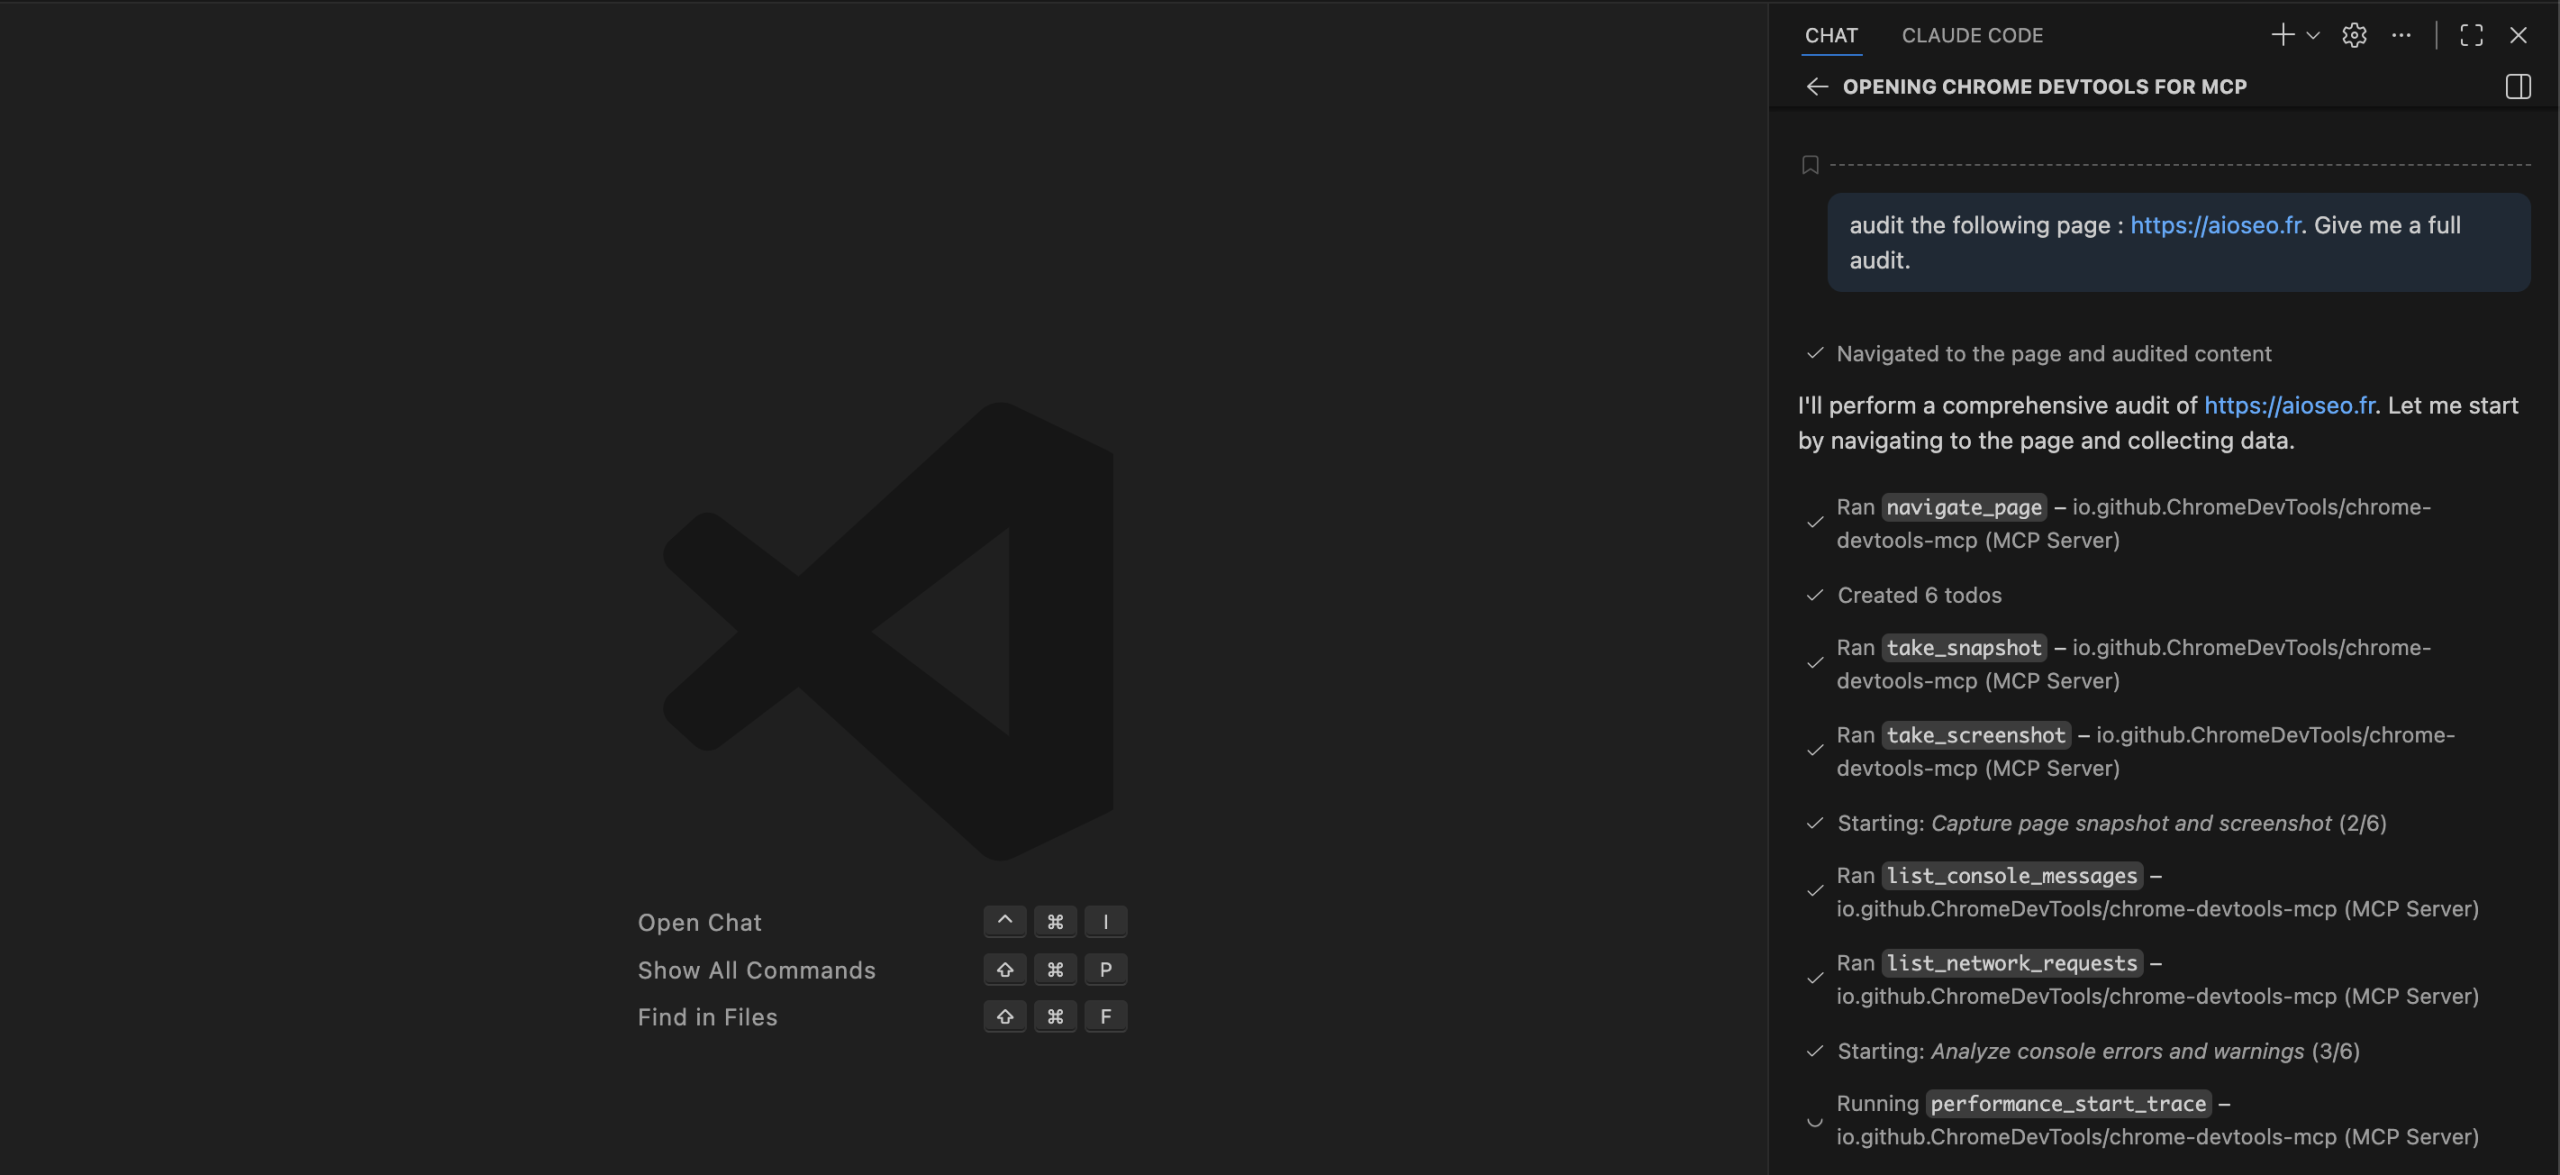
Task: Expand list_network_requests tool call details
Action: [x=2011, y=963]
